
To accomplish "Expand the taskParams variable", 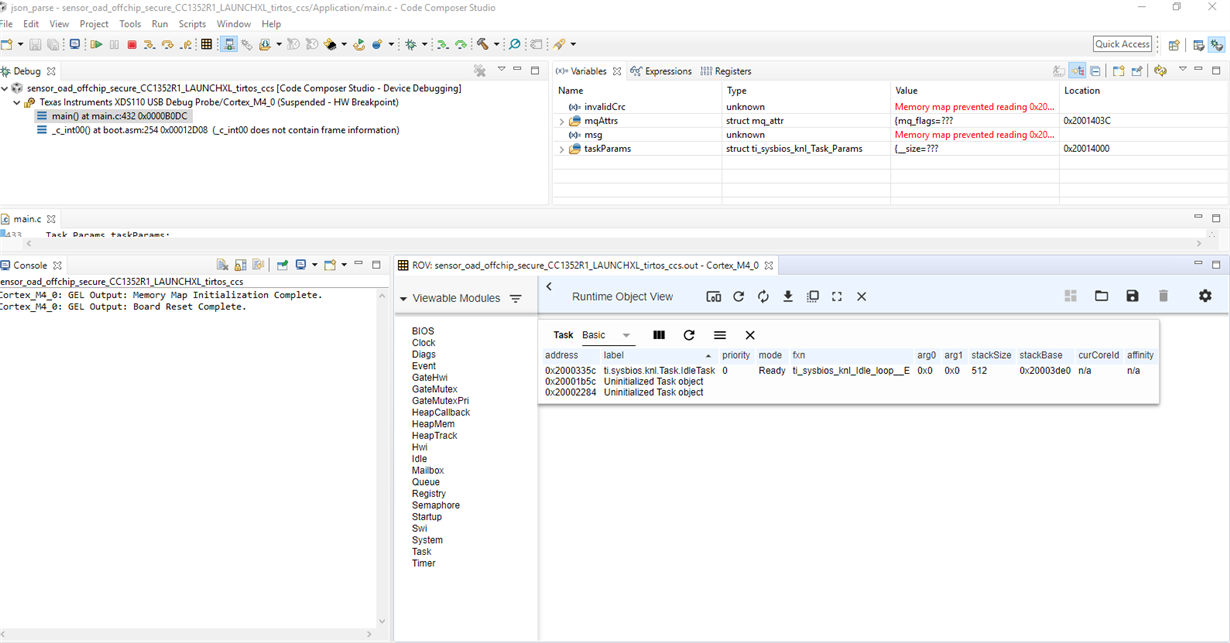I will (562, 149).
